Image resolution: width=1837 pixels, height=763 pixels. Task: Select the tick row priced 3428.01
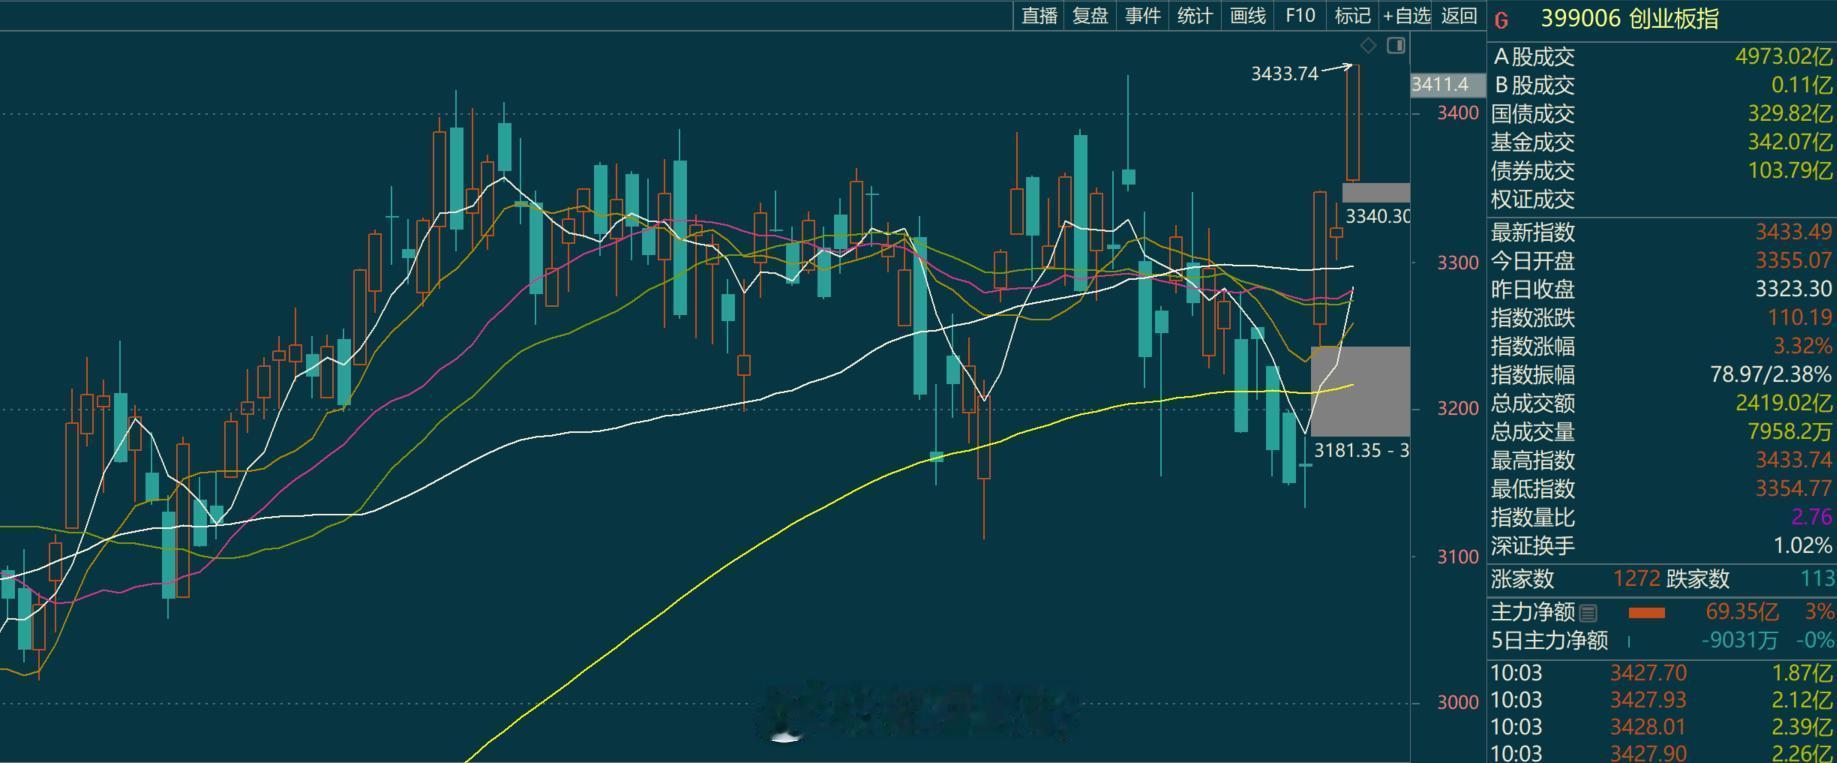click(1662, 728)
